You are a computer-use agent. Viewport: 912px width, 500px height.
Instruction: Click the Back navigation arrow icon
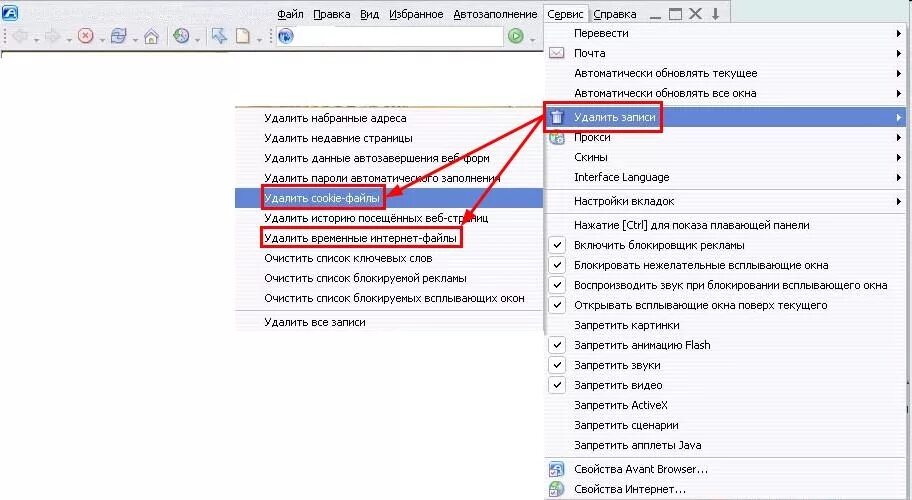tap(20, 36)
